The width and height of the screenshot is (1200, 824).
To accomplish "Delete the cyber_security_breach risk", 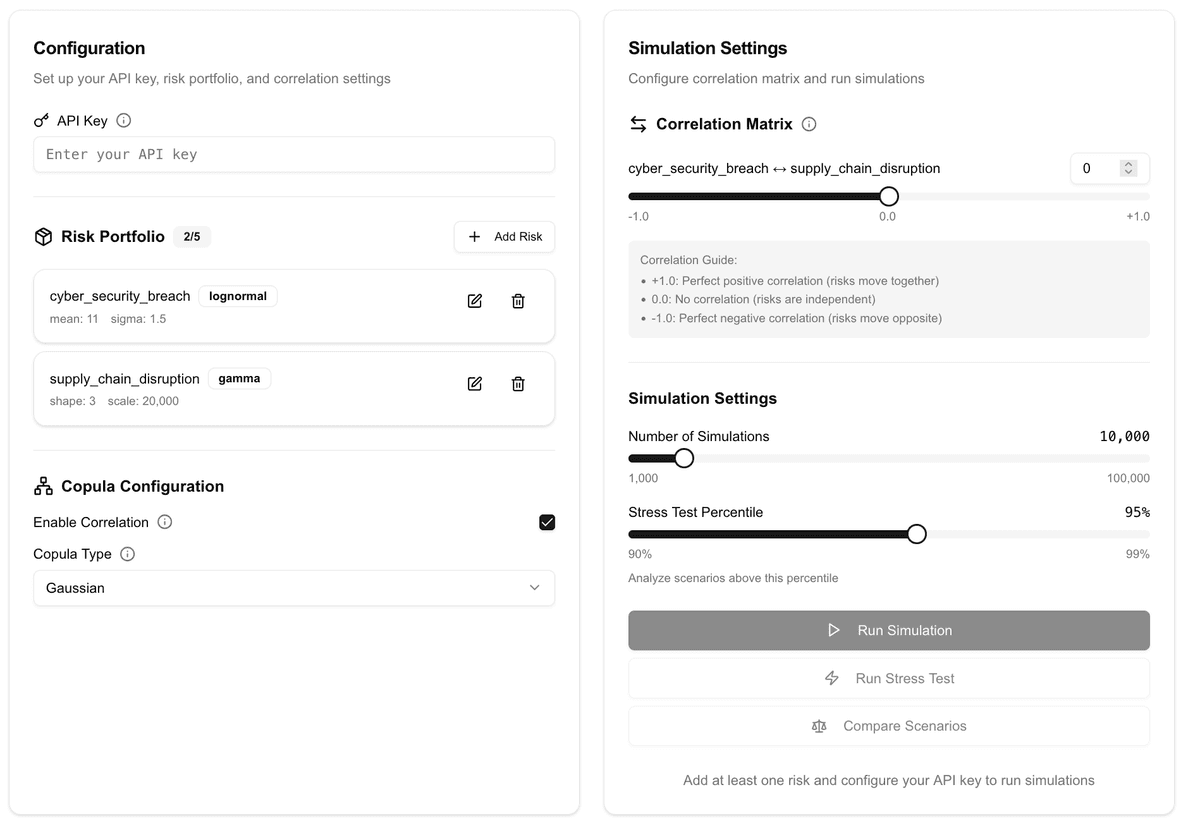I will pos(518,301).
